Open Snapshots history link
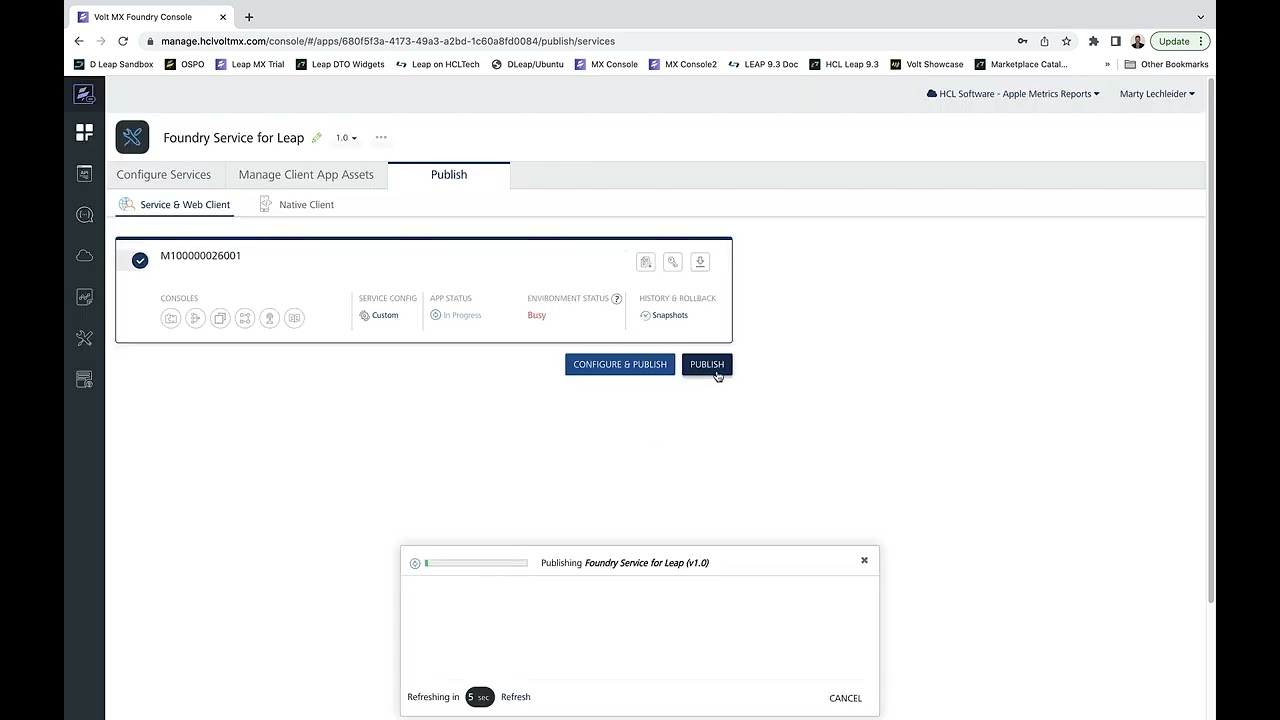The image size is (1280, 720). click(664, 315)
